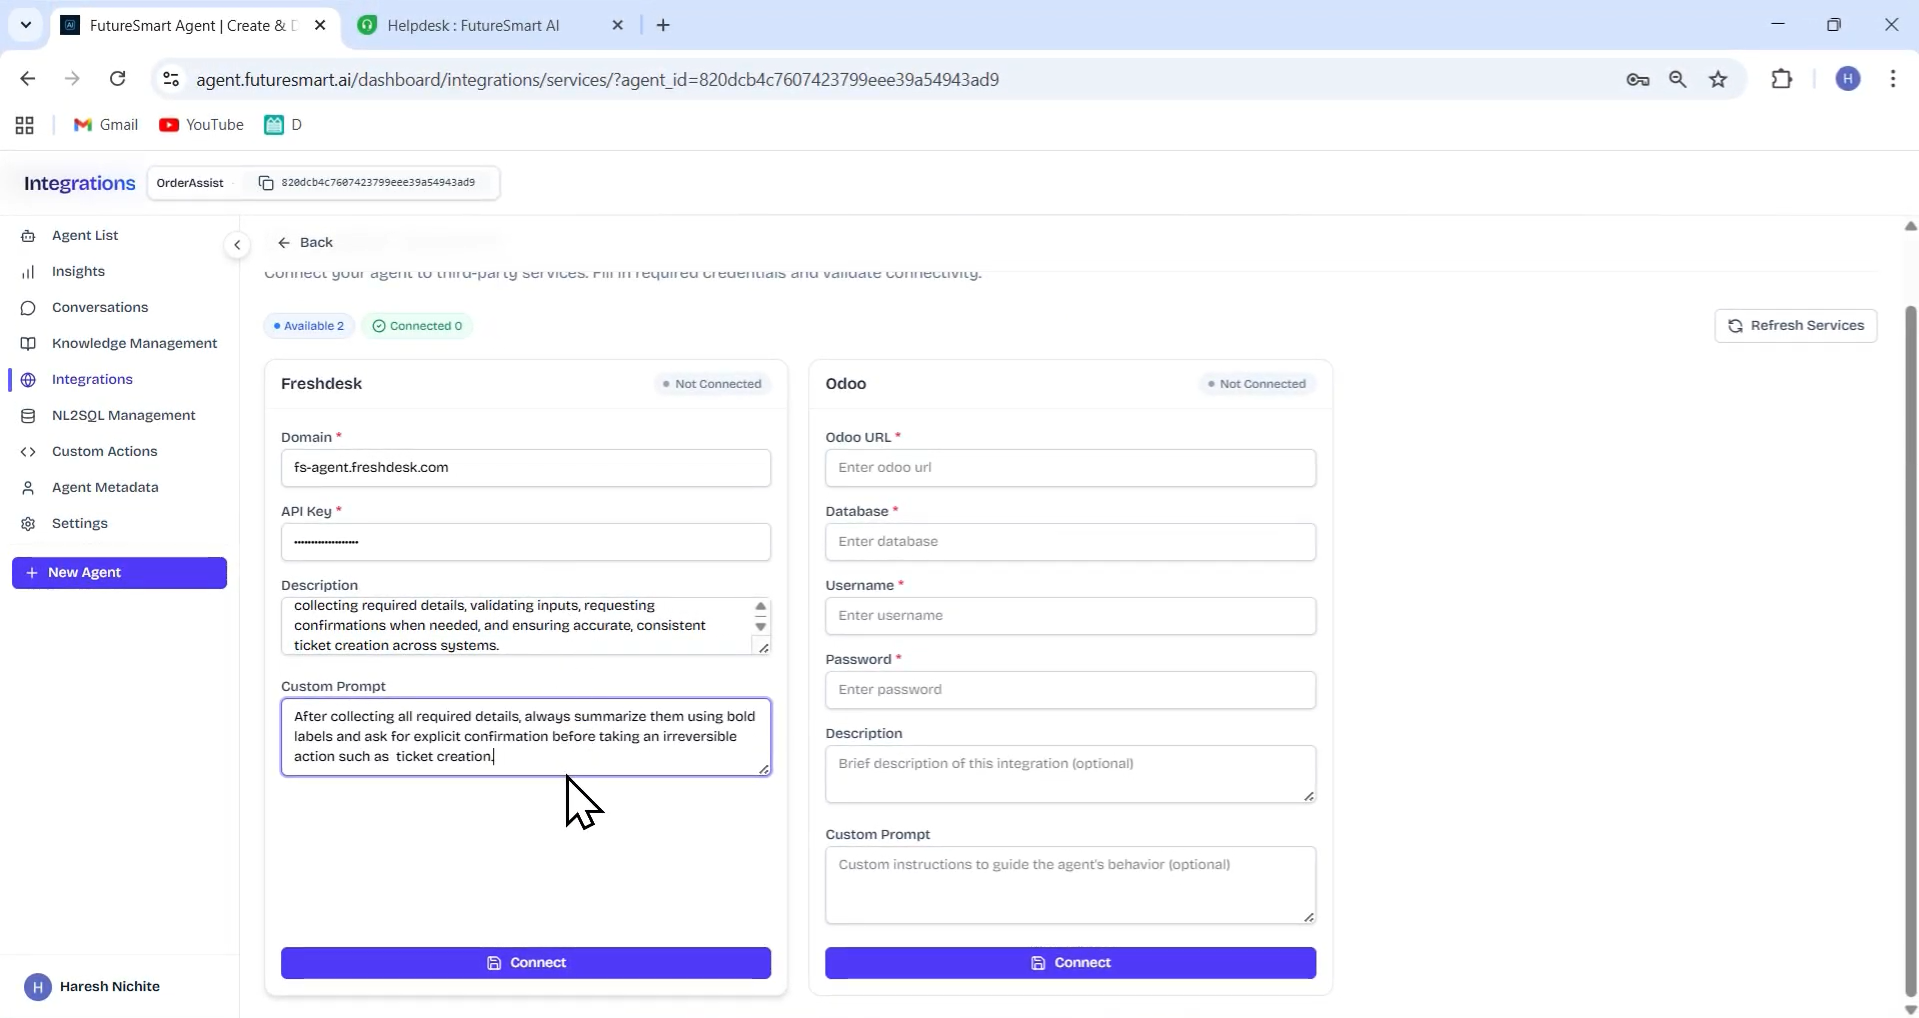This screenshot has height=1018, width=1919.
Task: Connect the Freshdesk integration
Action: point(526,963)
